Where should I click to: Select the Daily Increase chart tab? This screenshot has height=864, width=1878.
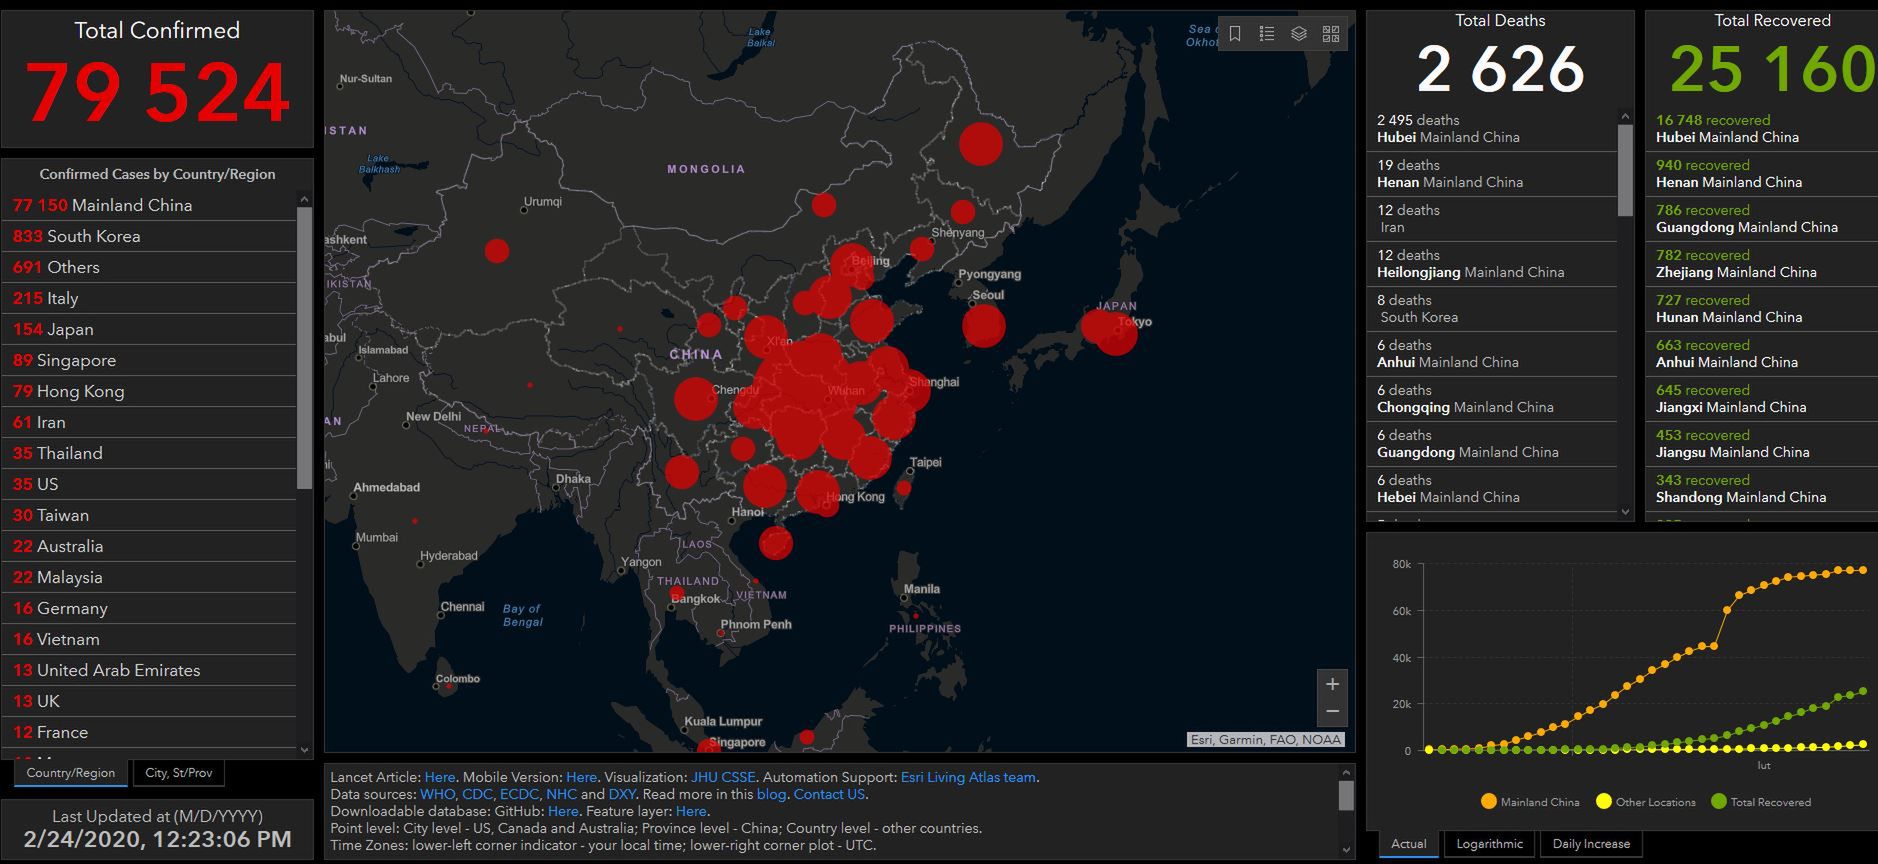click(1591, 844)
